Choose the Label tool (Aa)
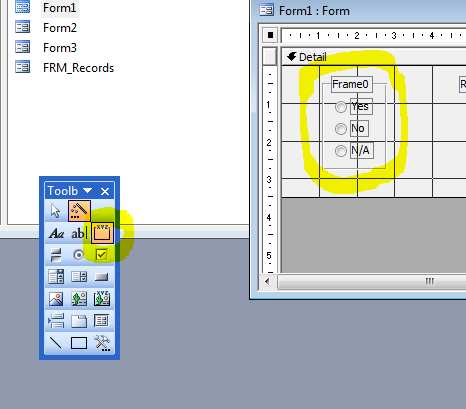This screenshot has height=409, width=466. [56, 233]
